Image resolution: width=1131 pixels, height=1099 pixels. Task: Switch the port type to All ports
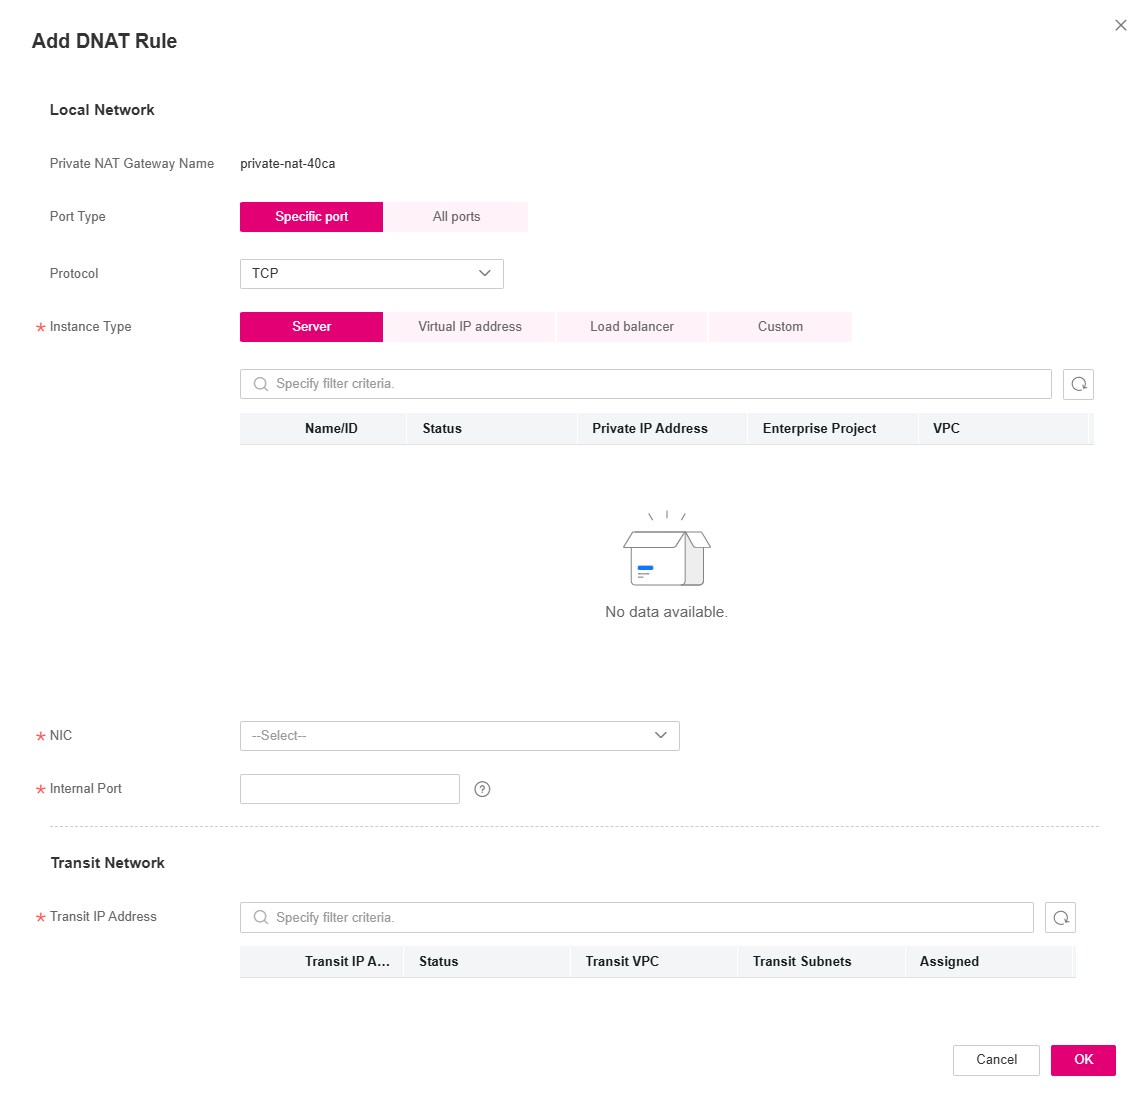pos(456,217)
